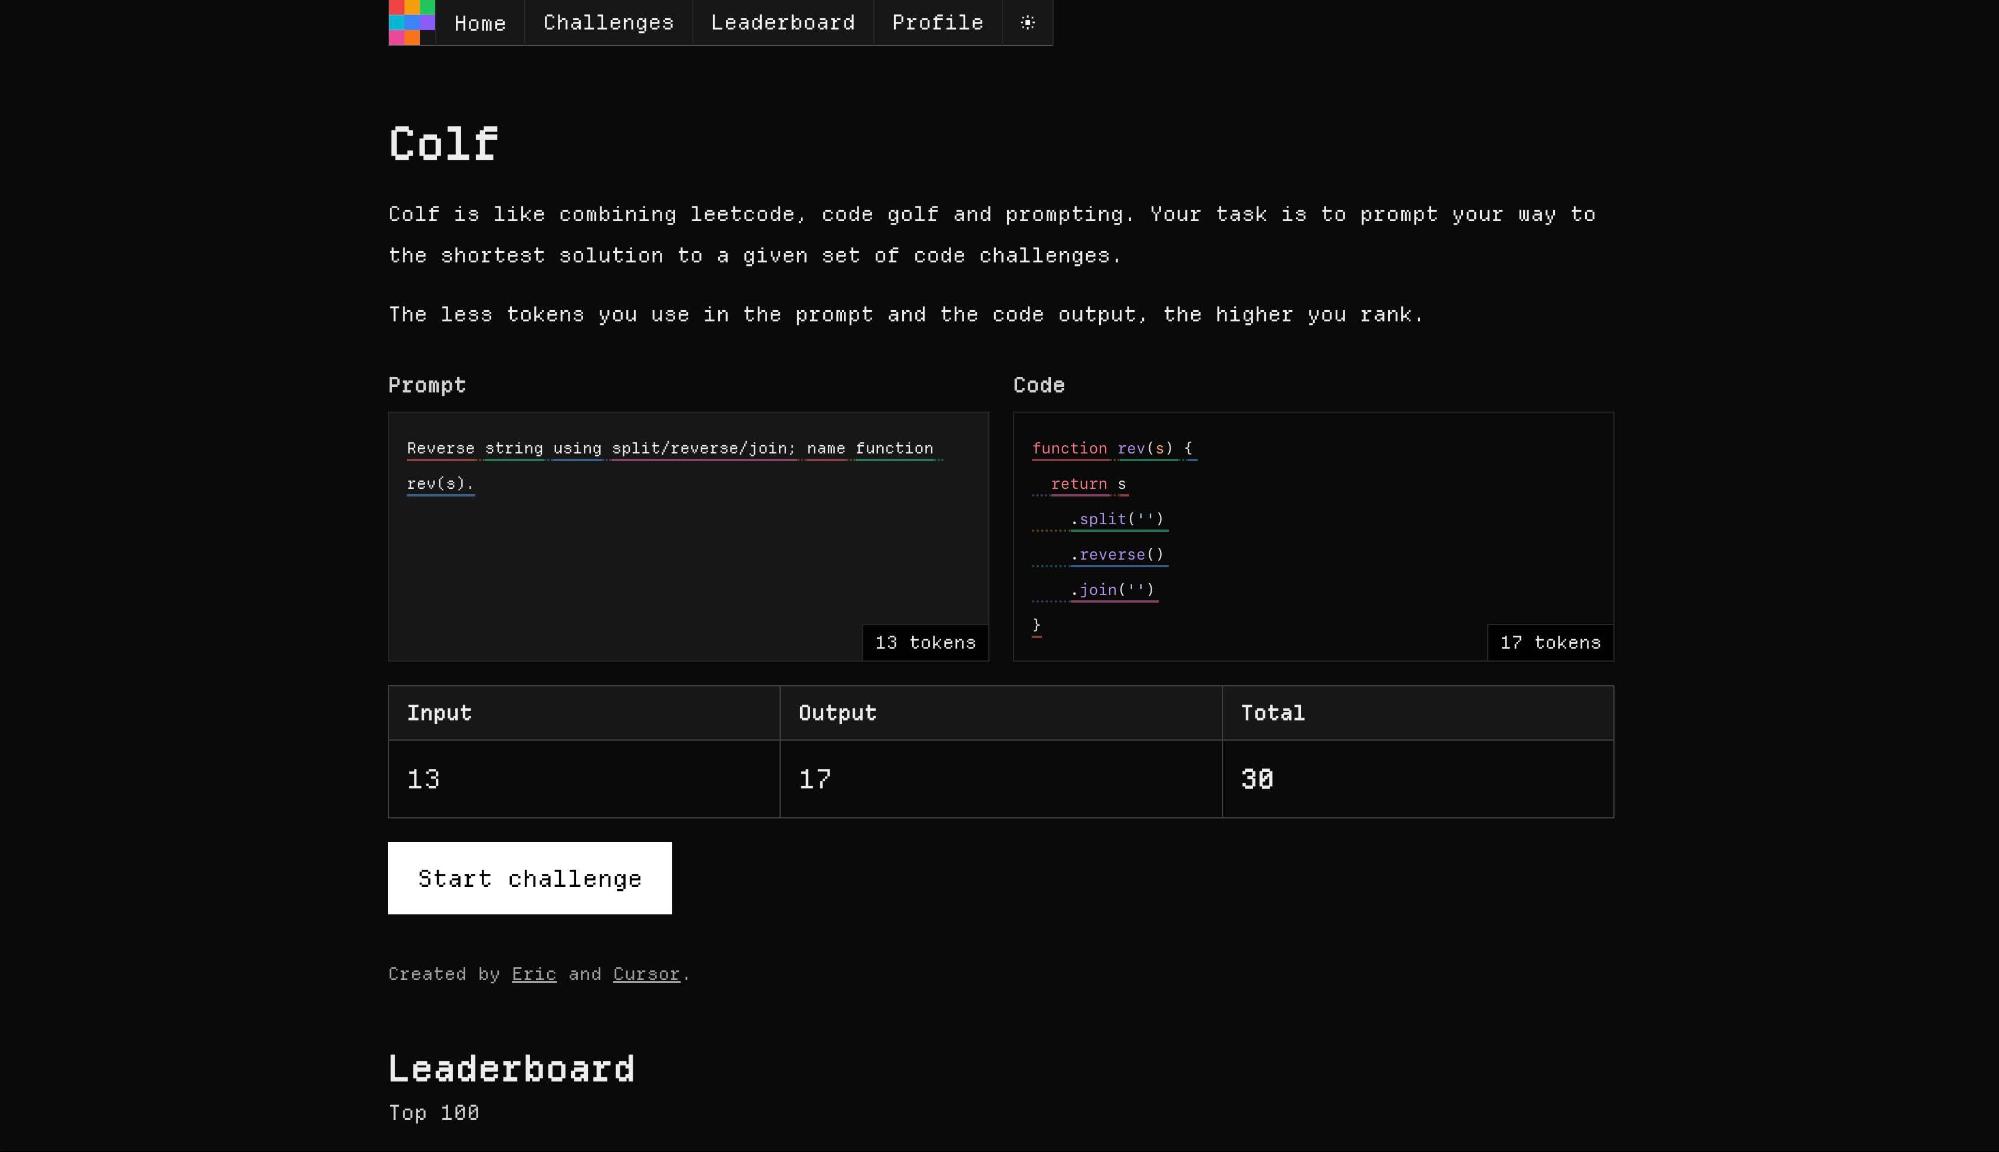Toggle the light/dark theme sun icon

pos(1027,22)
